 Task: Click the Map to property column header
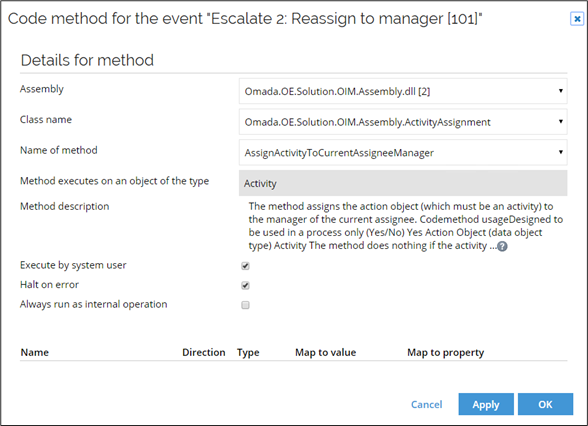pos(446,352)
